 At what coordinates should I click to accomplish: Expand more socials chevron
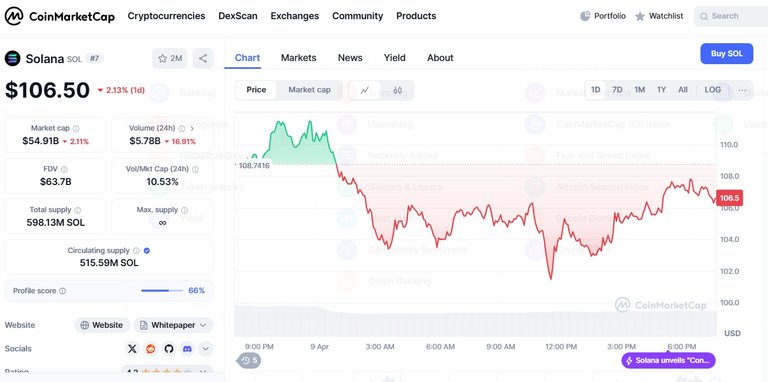[205, 349]
